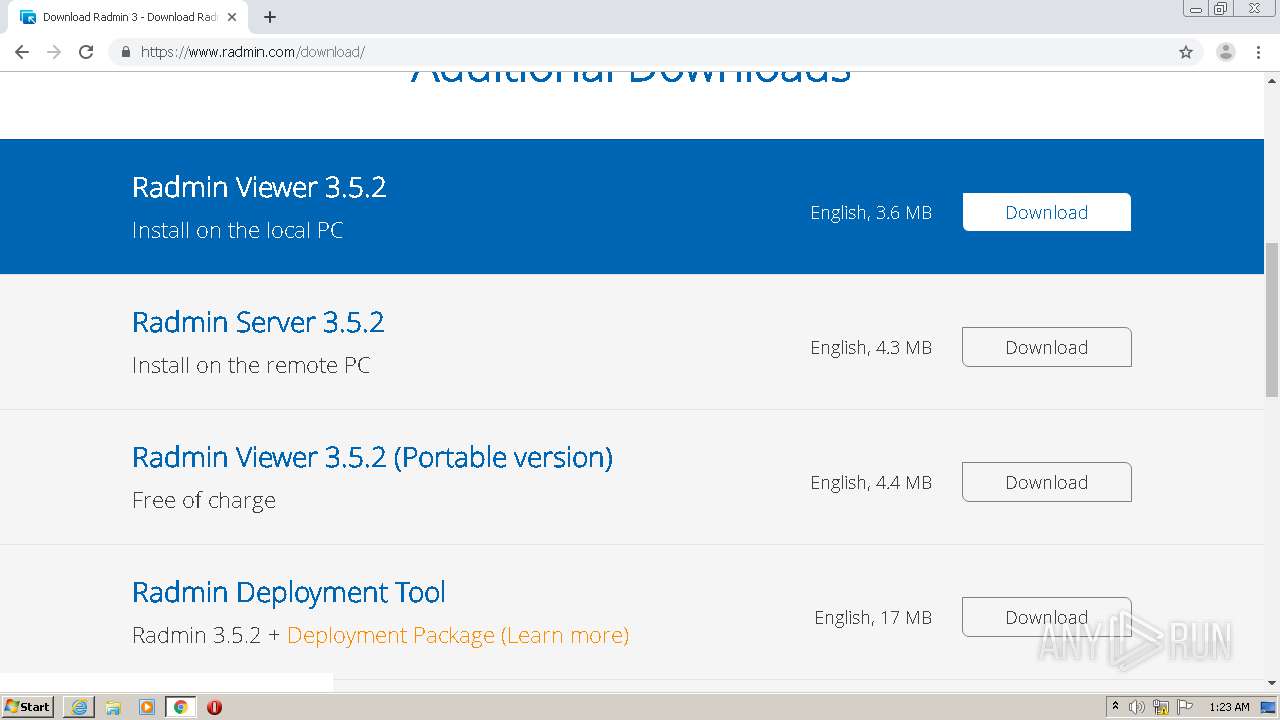Image resolution: width=1280 pixels, height=720 pixels.
Task: Open the Action Center flag icon
Action: coord(1185,707)
